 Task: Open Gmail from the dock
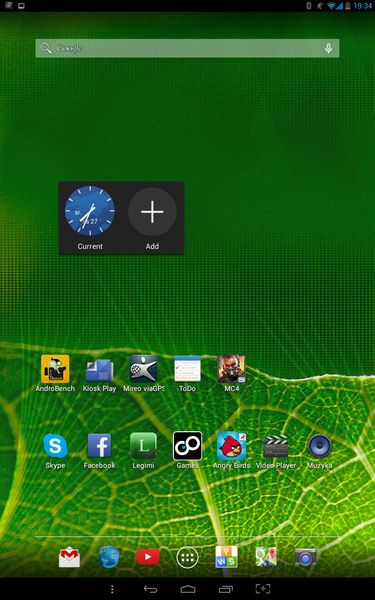click(x=69, y=557)
